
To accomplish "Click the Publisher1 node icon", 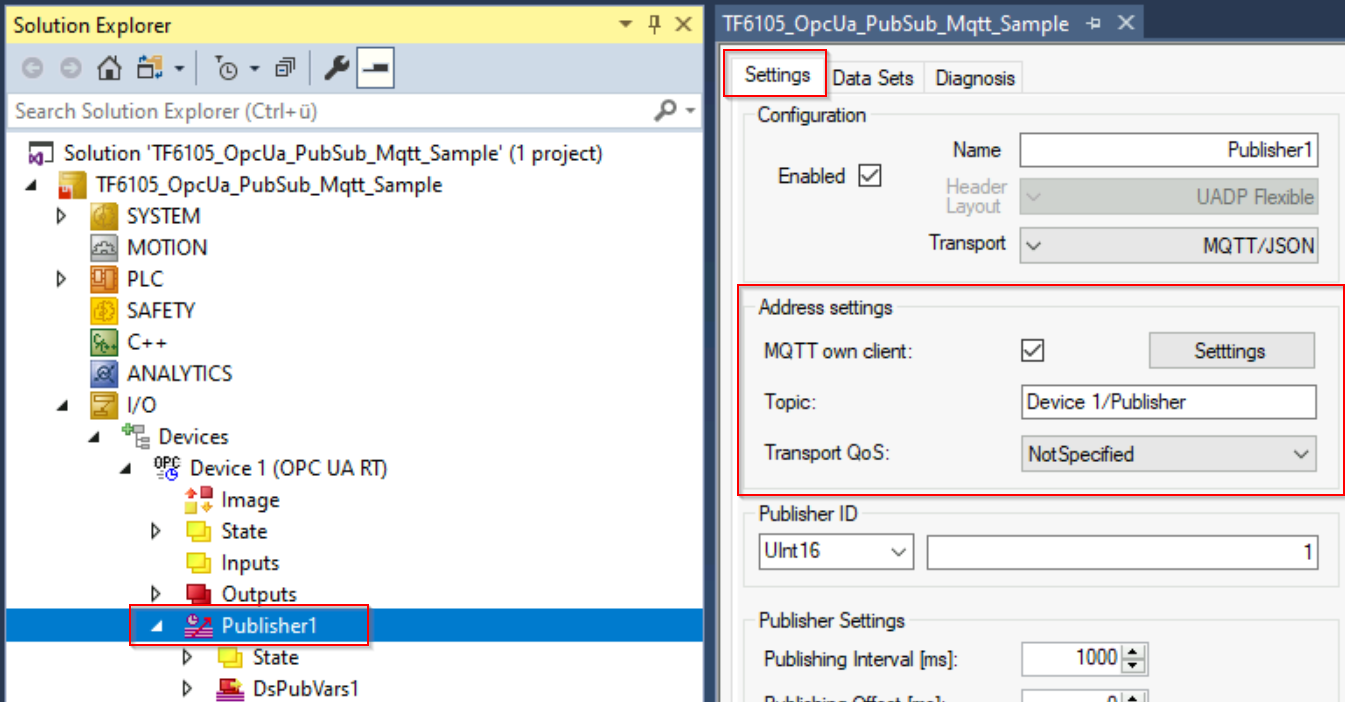I will (x=199, y=626).
